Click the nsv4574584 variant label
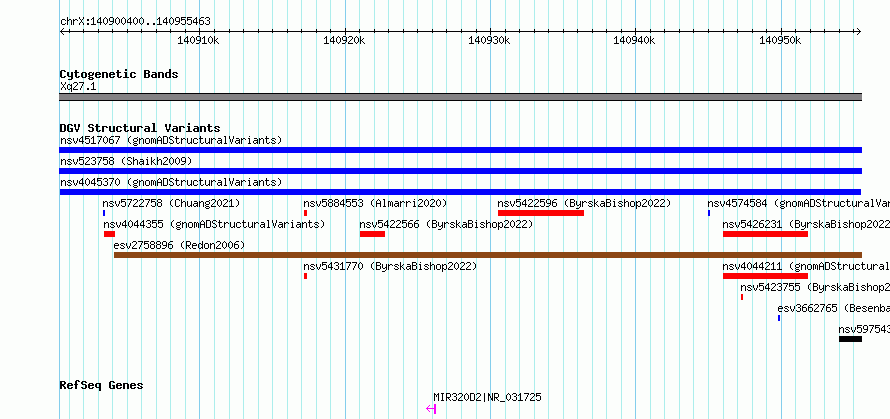This screenshot has height=419, width=890. pos(799,203)
